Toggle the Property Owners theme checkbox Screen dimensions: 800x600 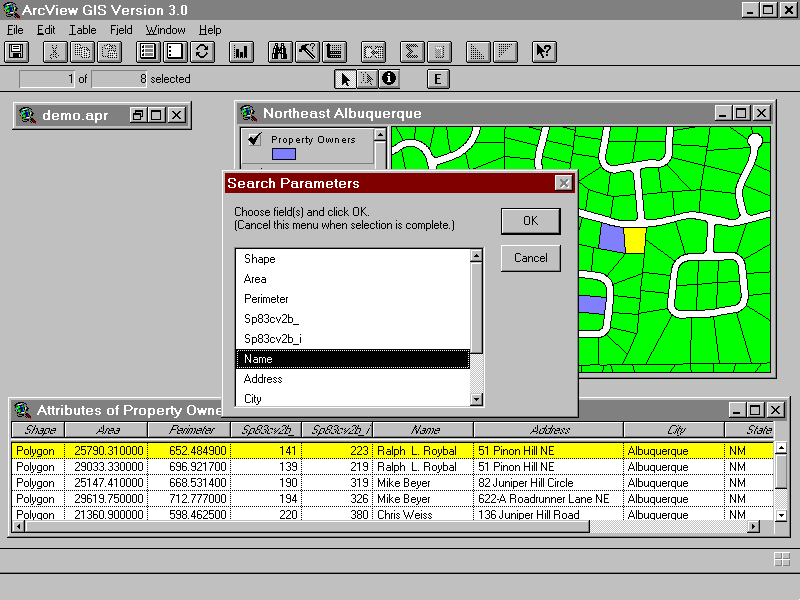coord(254,139)
